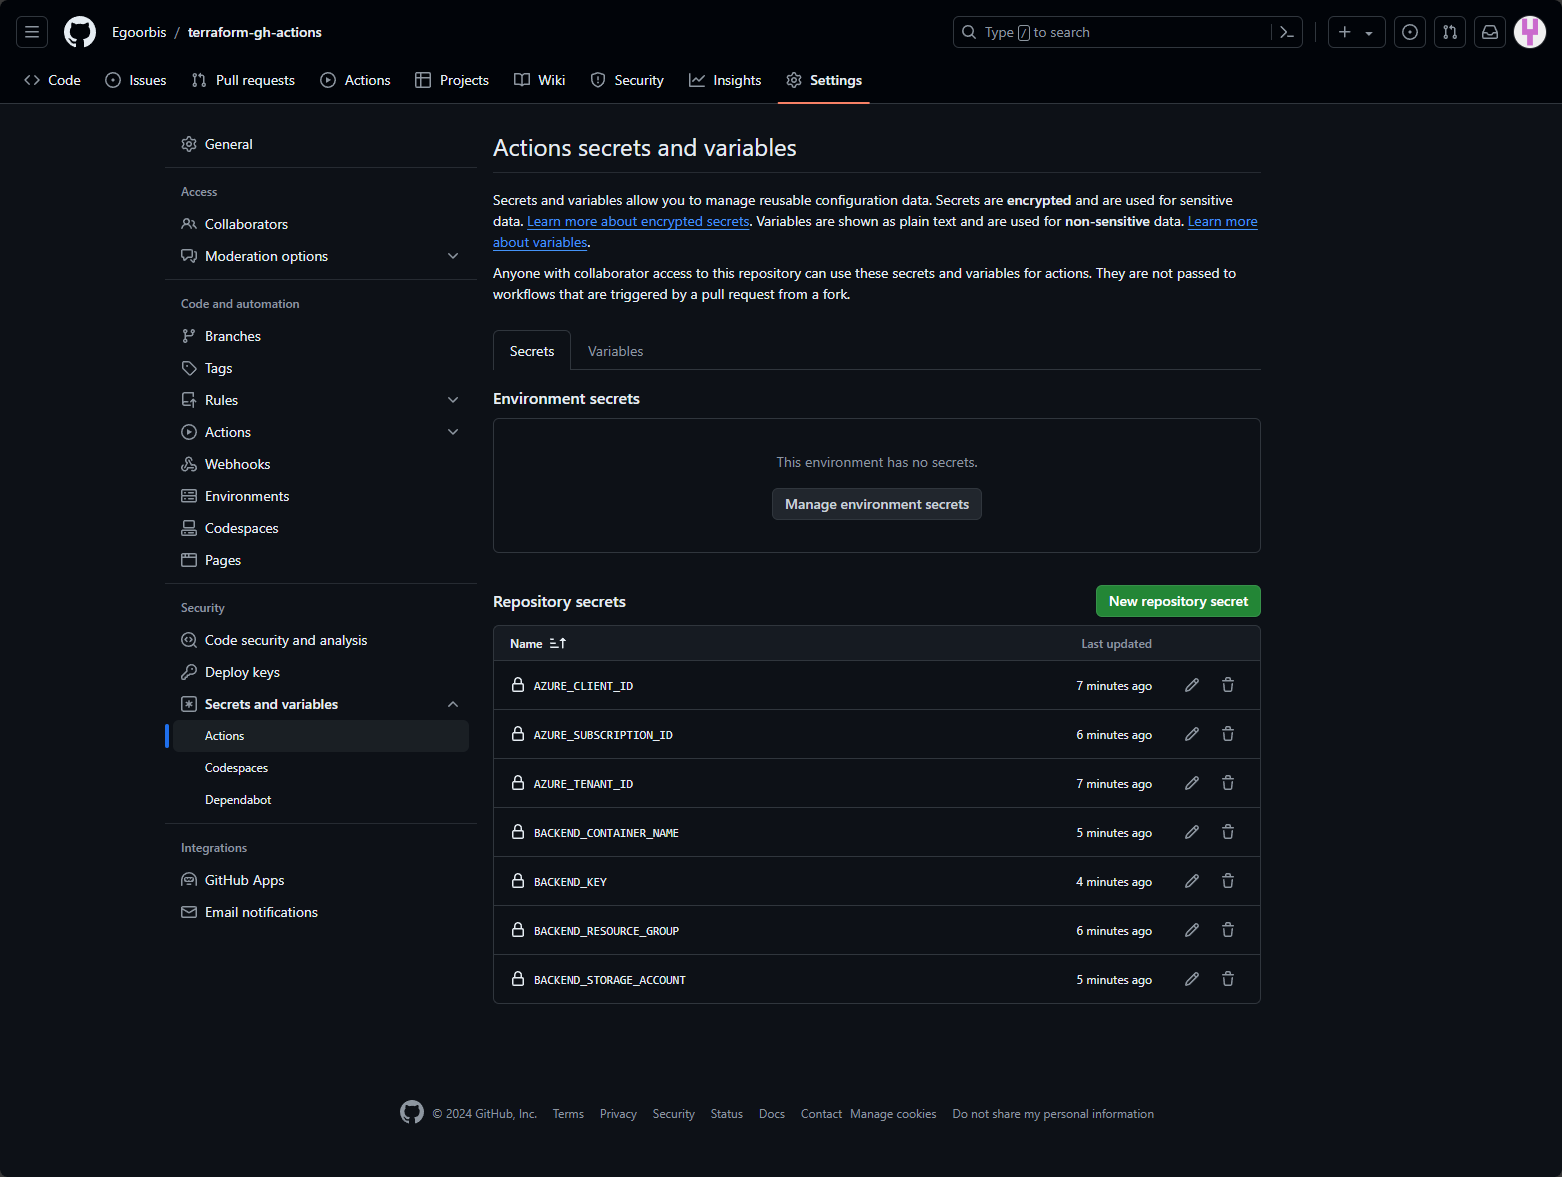Expand the Moderation options section

[453, 256]
